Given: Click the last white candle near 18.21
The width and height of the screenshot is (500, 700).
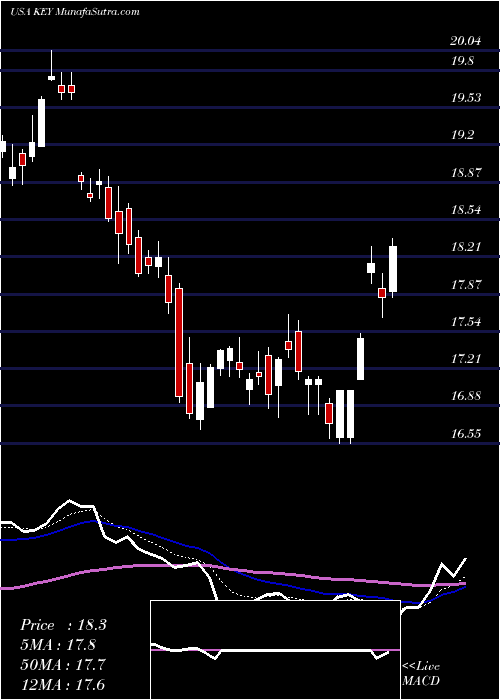Looking at the screenshot, I should pos(393,269).
